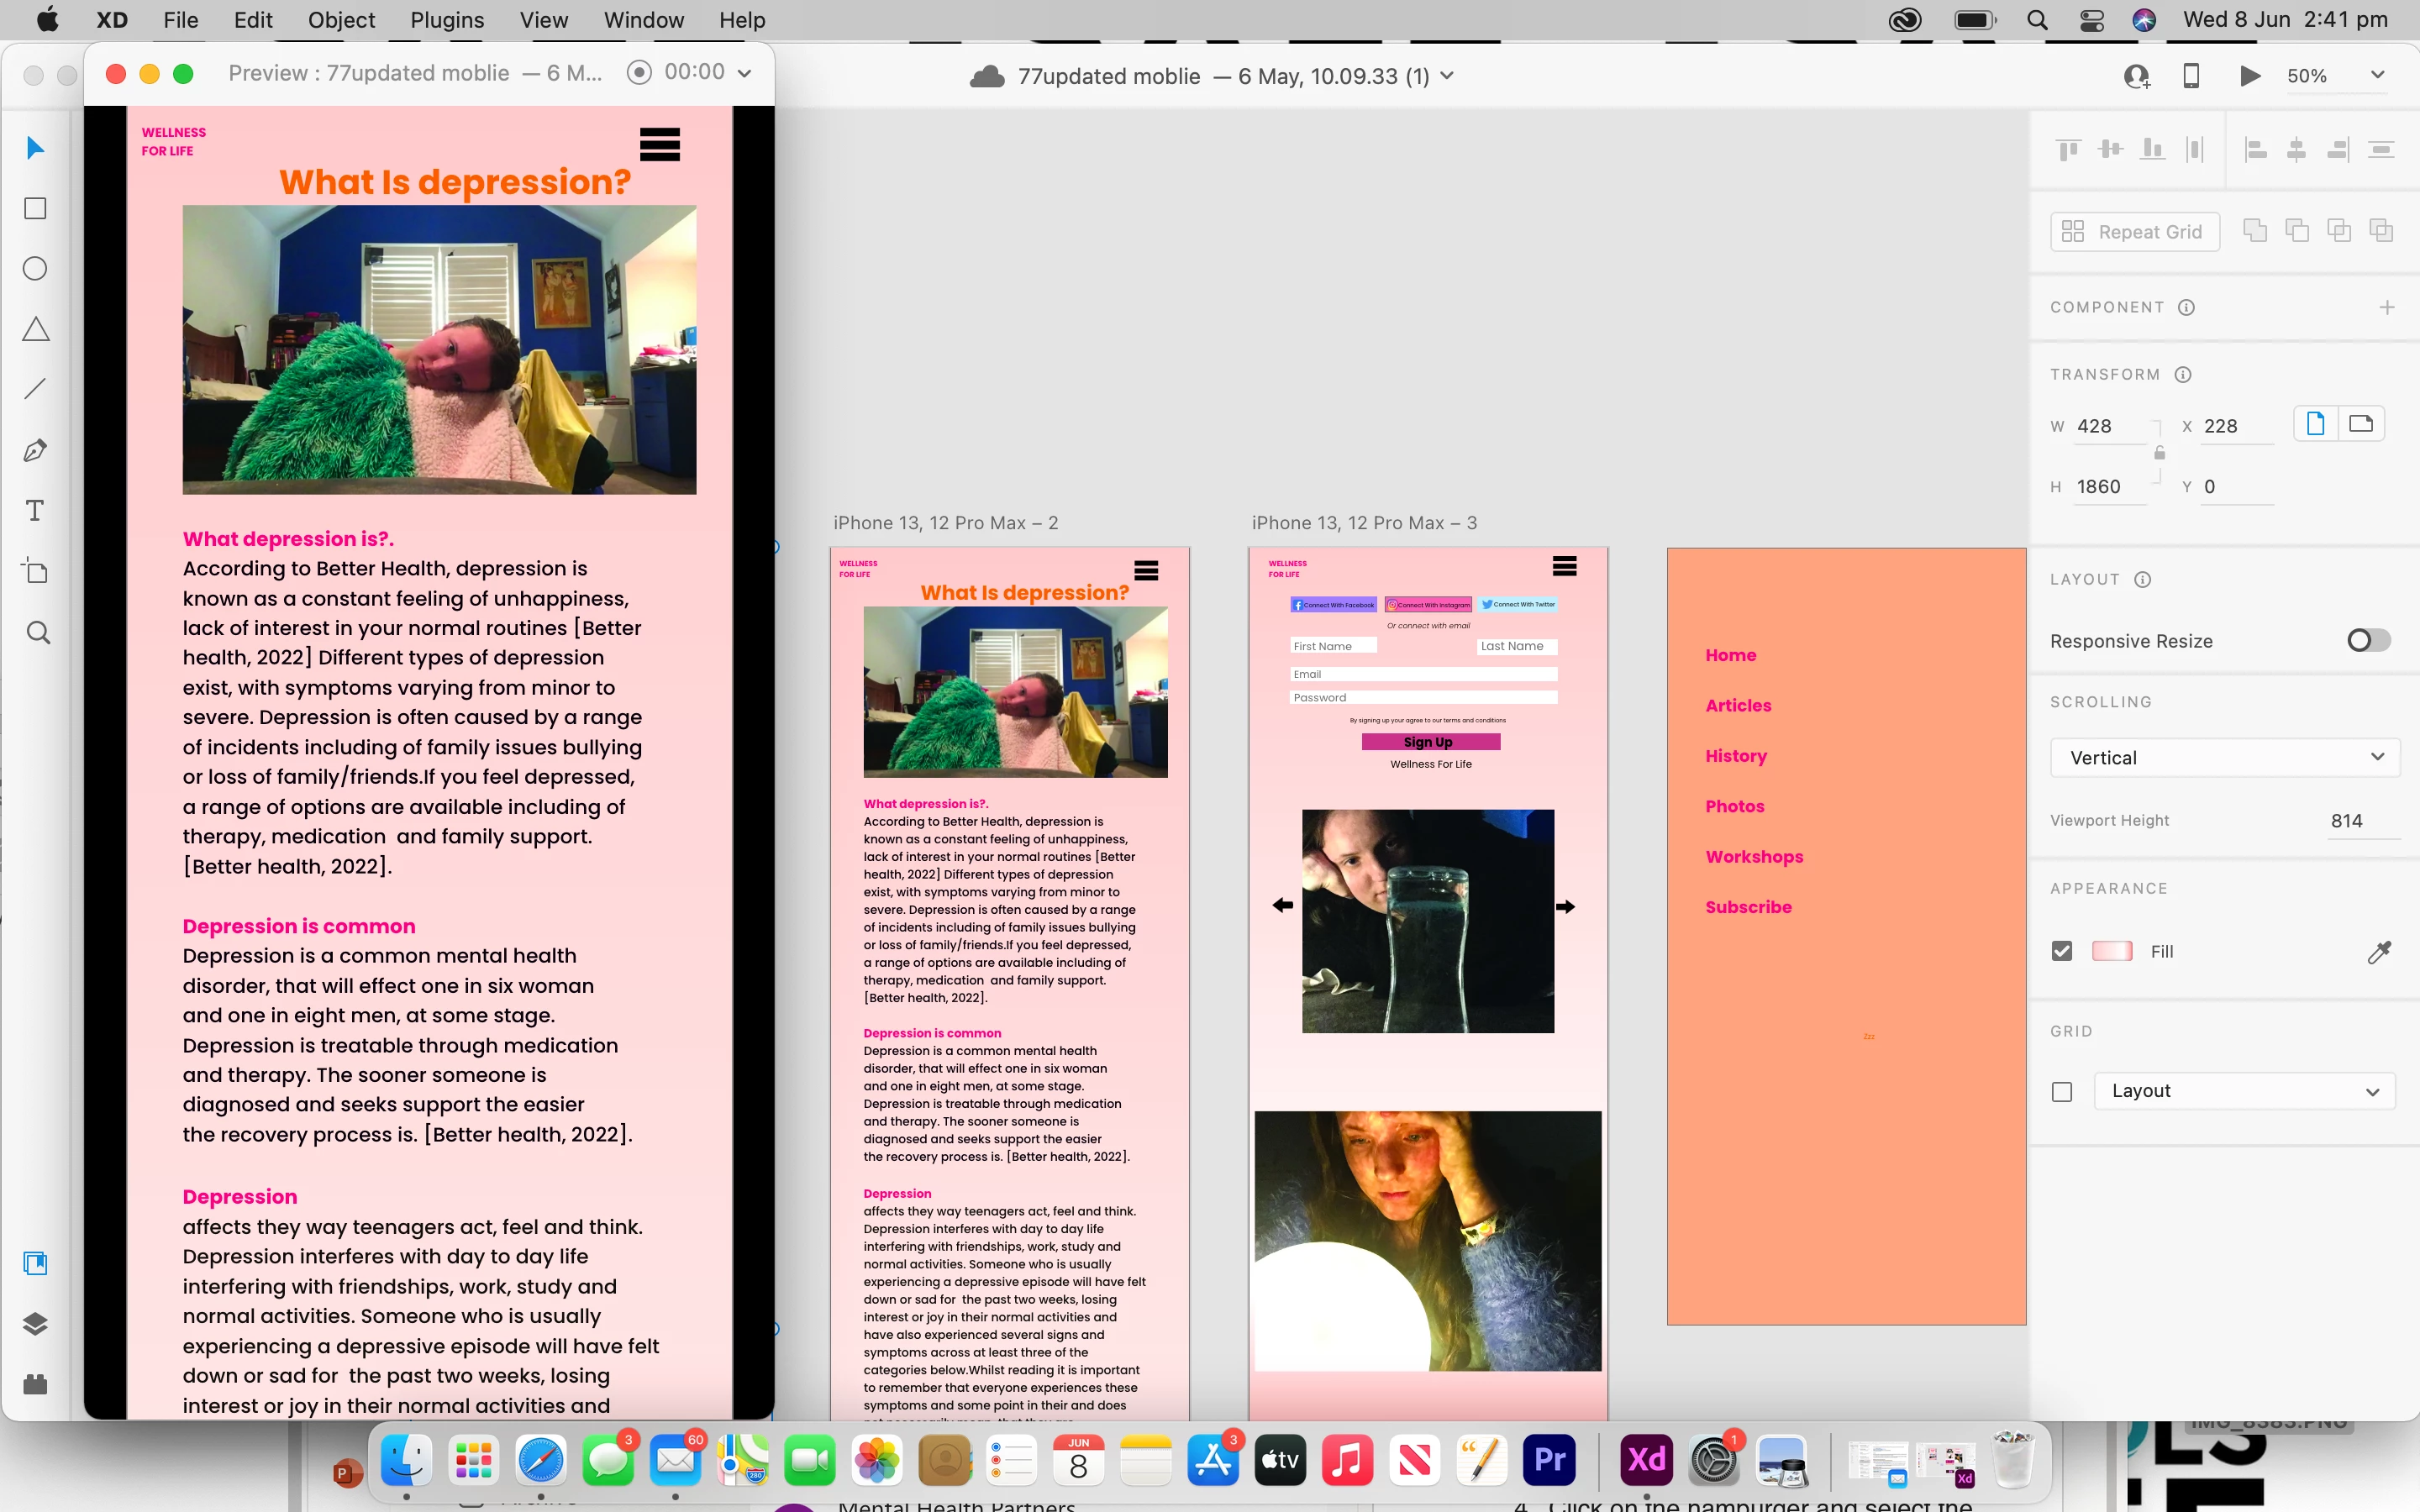This screenshot has width=2420, height=1512.
Task: Select the Ellipse tool
Action: pos(35,269)
